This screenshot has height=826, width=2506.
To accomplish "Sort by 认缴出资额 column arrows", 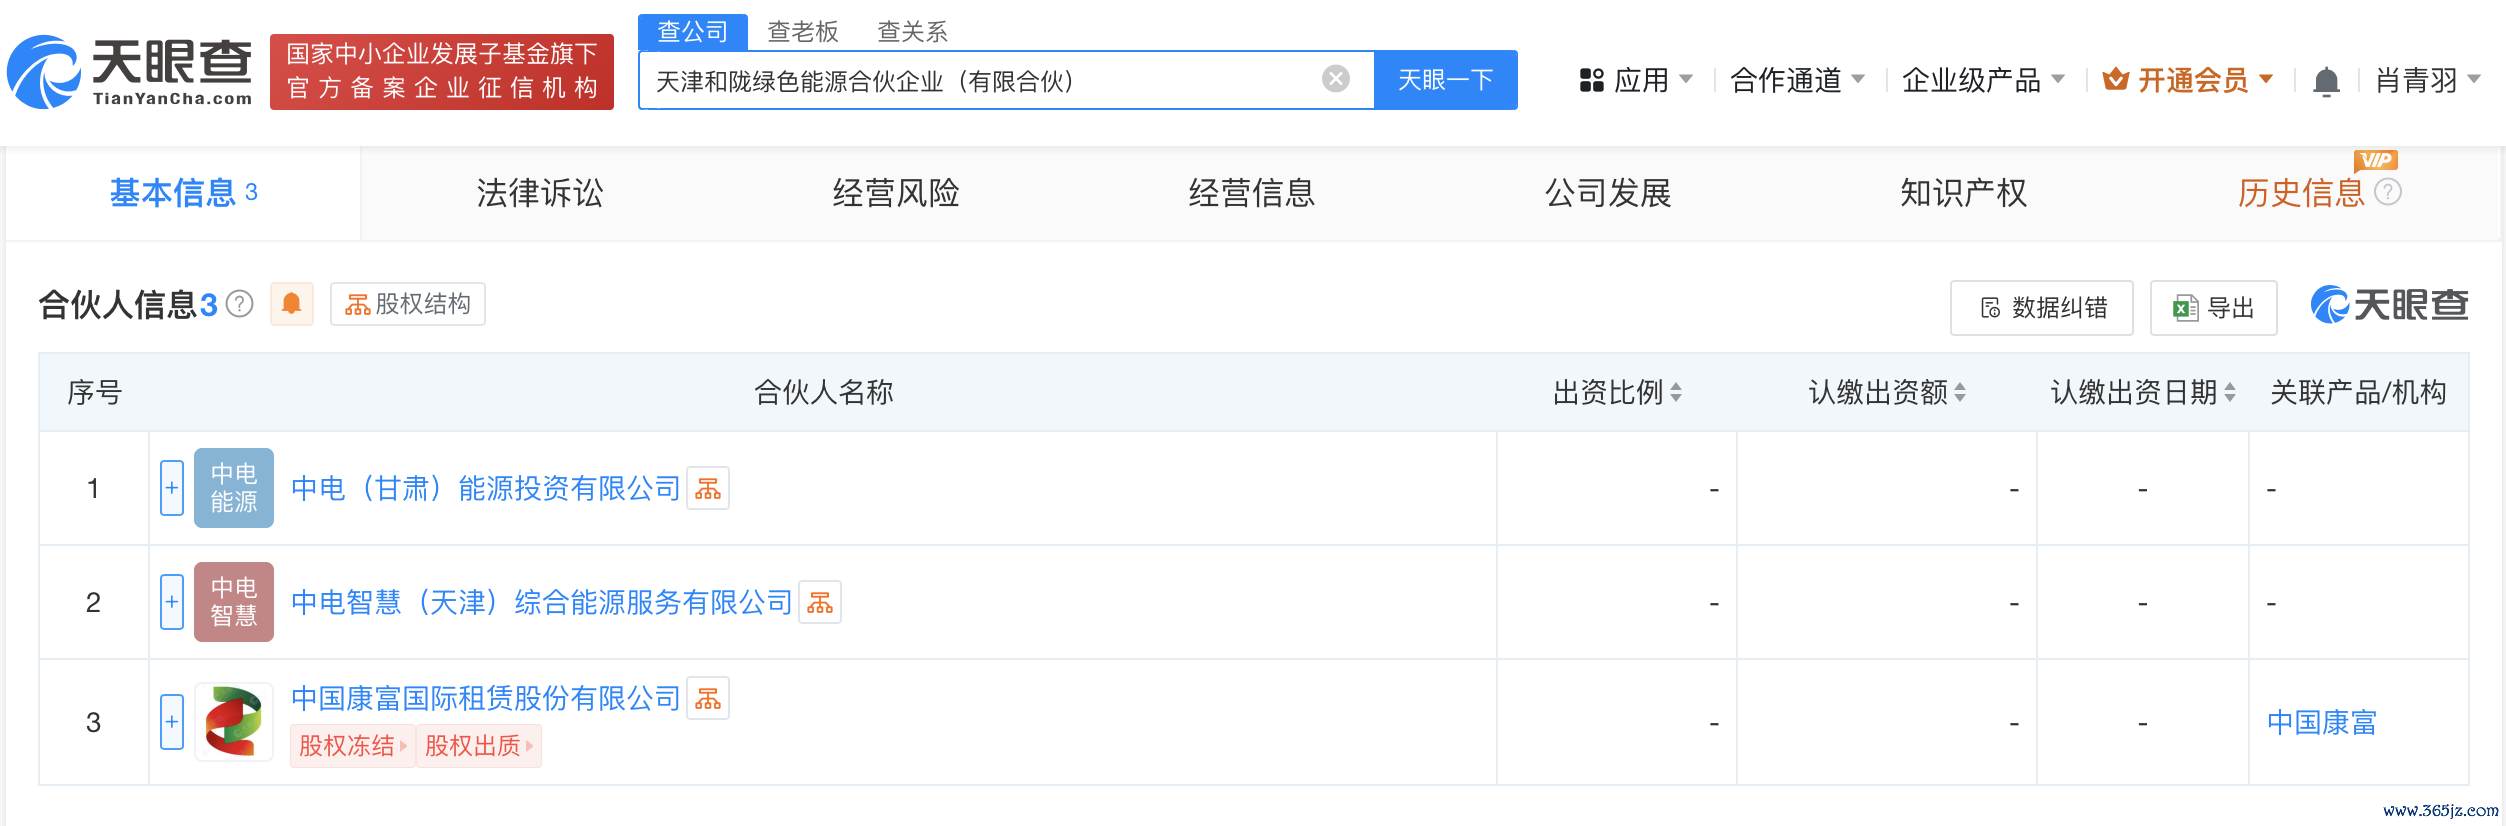I will click(x=1960, y=392).
